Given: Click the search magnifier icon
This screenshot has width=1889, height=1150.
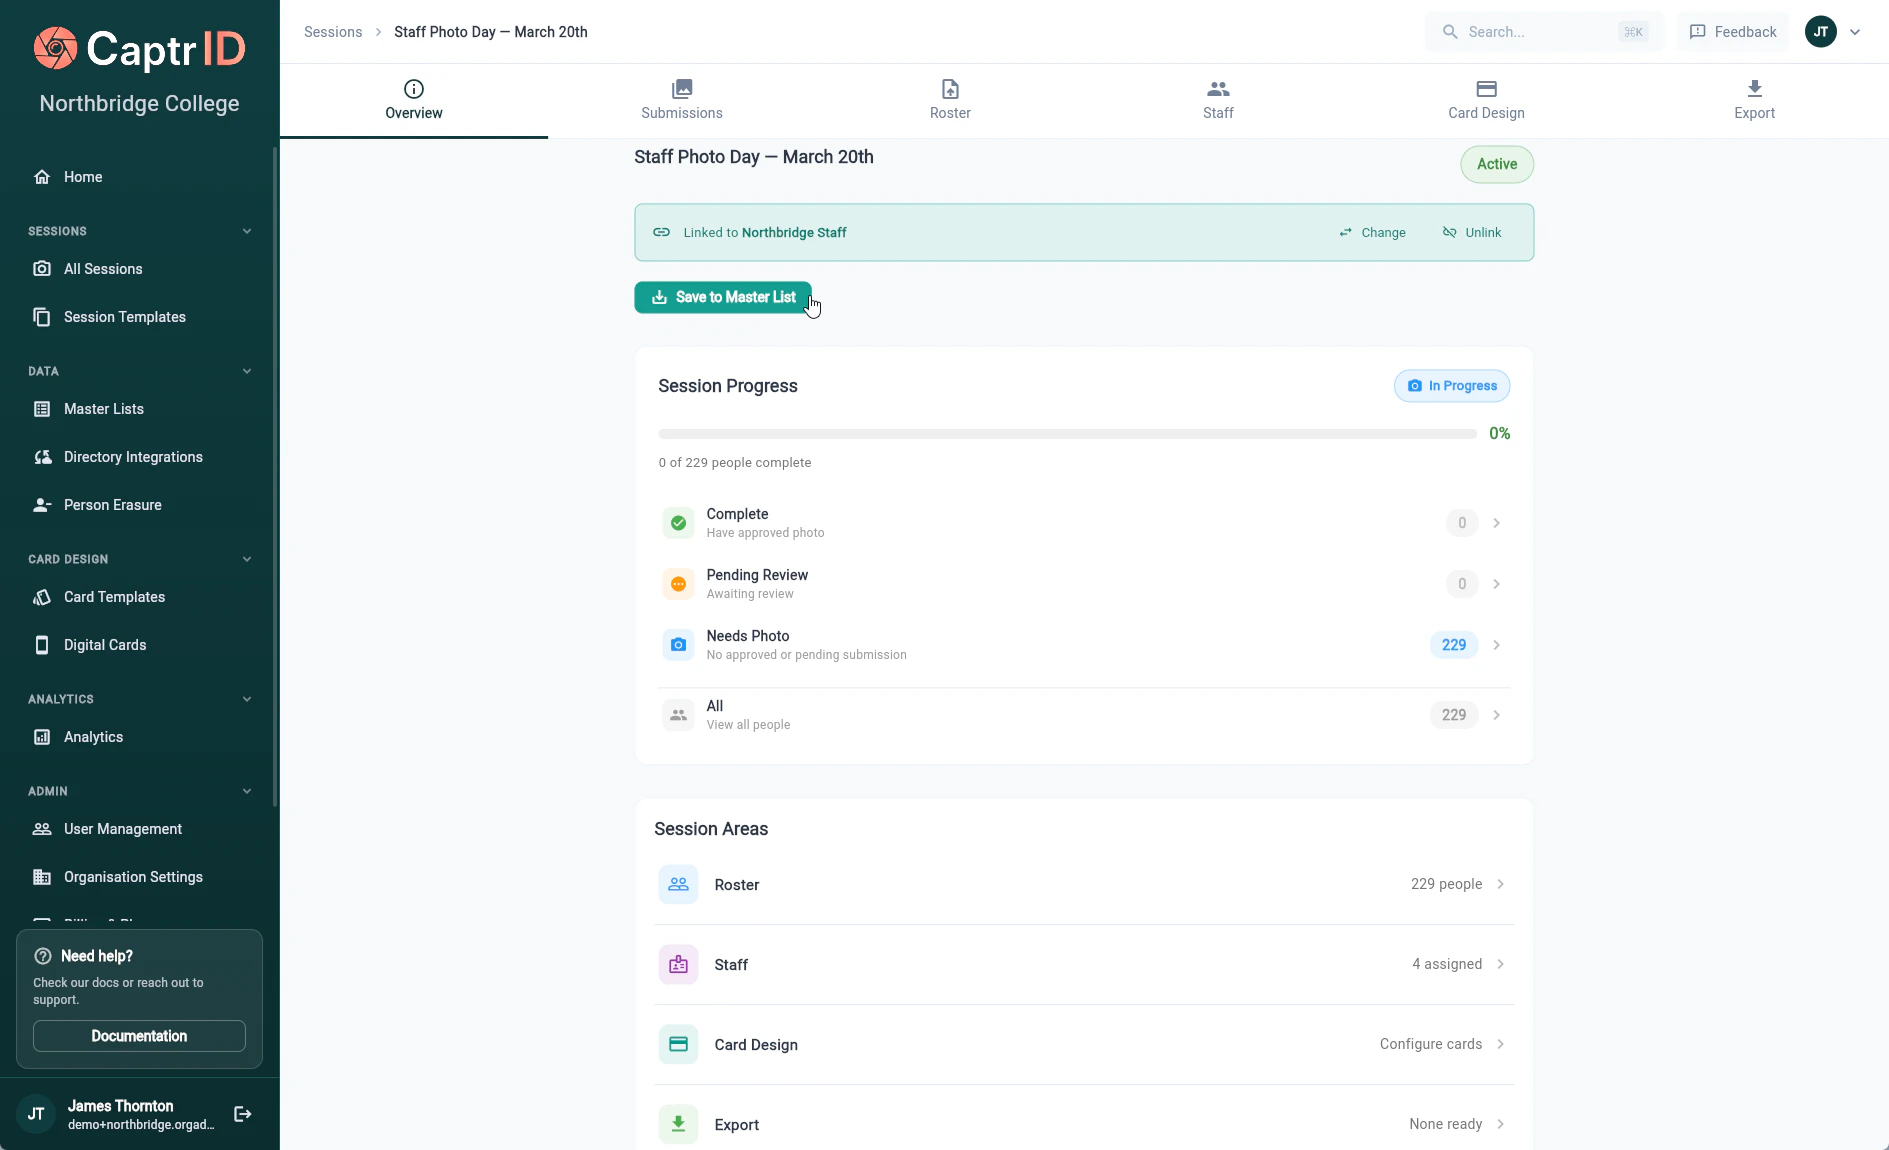Looking at the screenshot, I should pyautogui.click(x=1450, y=32).
